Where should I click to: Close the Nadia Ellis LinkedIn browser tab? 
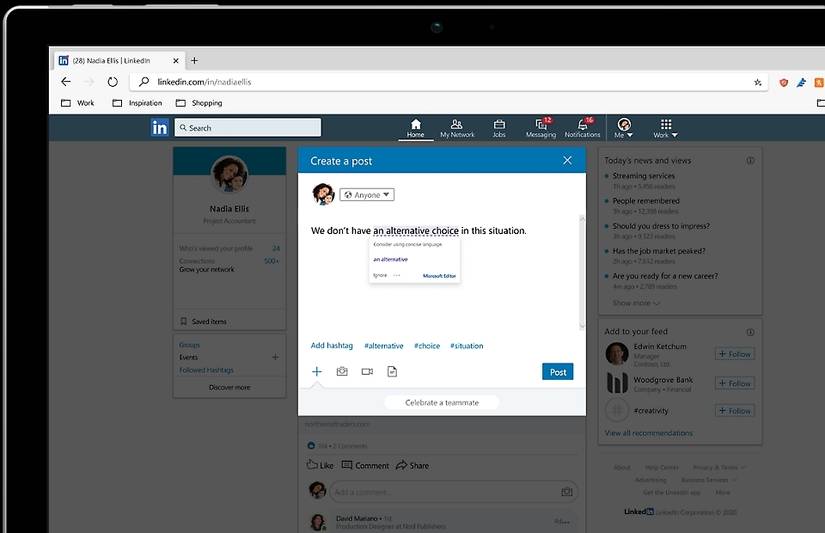tap(176, 61)
